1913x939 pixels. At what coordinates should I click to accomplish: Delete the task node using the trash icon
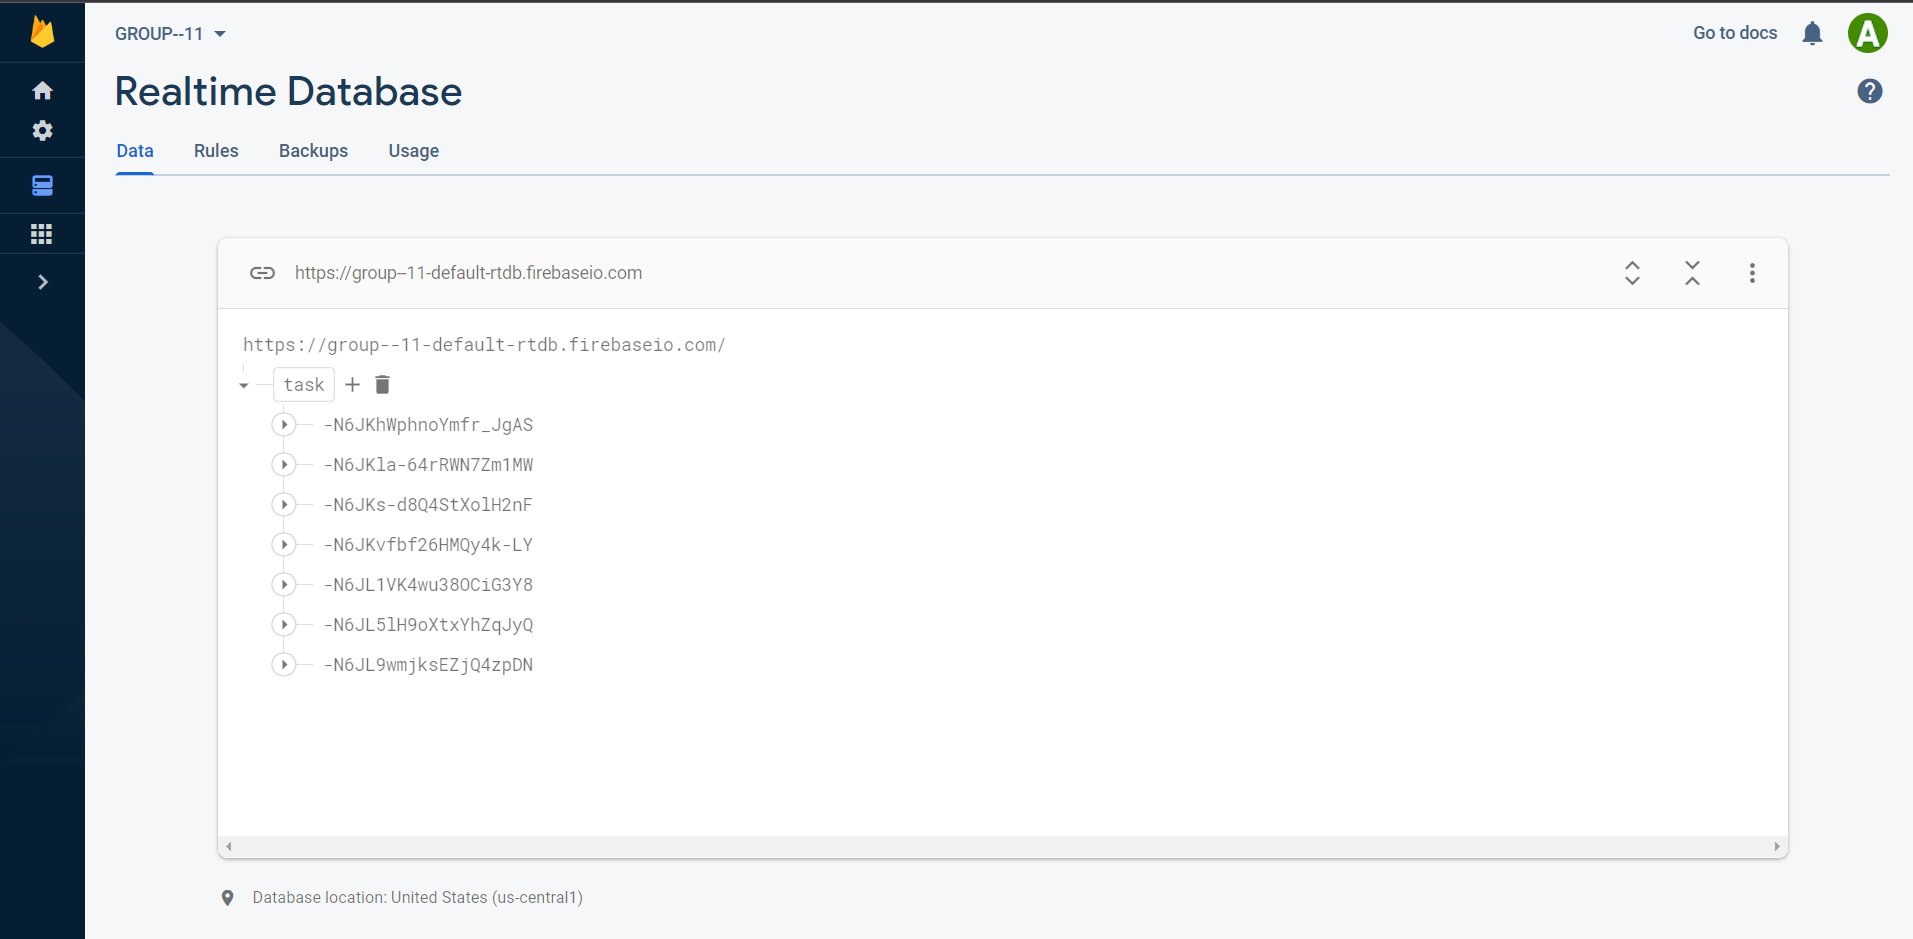click(382, 384)
